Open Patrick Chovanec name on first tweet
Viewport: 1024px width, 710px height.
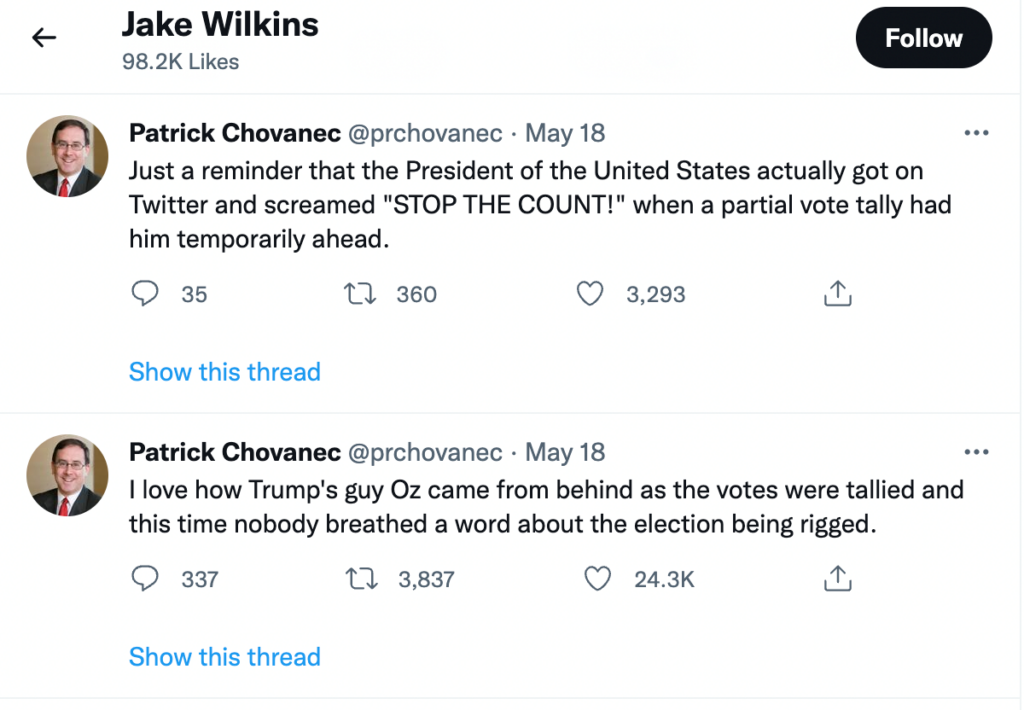point(234,133)
